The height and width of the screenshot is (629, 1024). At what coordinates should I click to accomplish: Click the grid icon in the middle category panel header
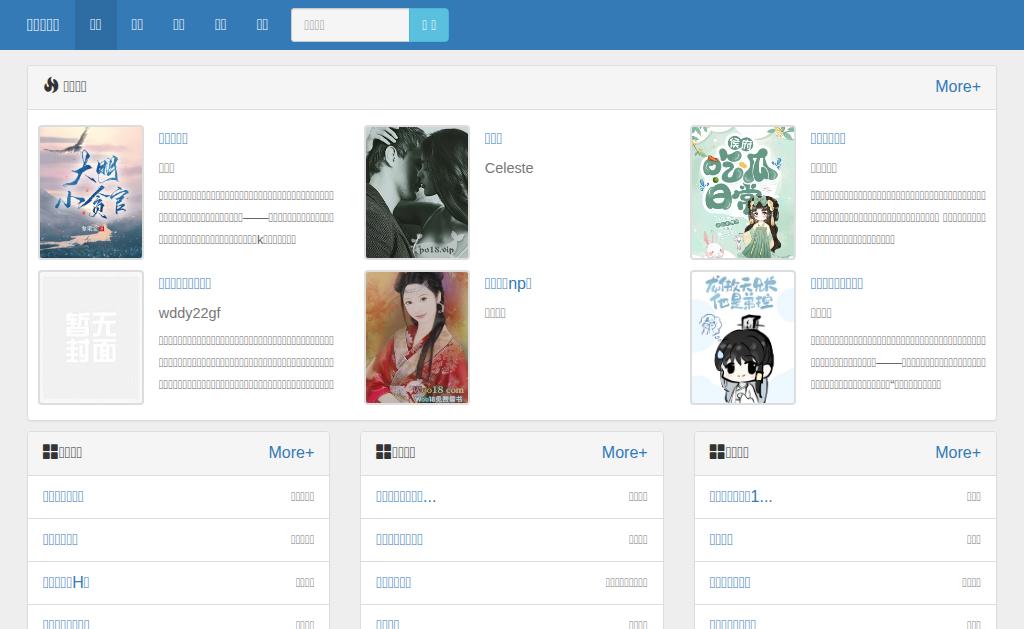click(383, 452)
